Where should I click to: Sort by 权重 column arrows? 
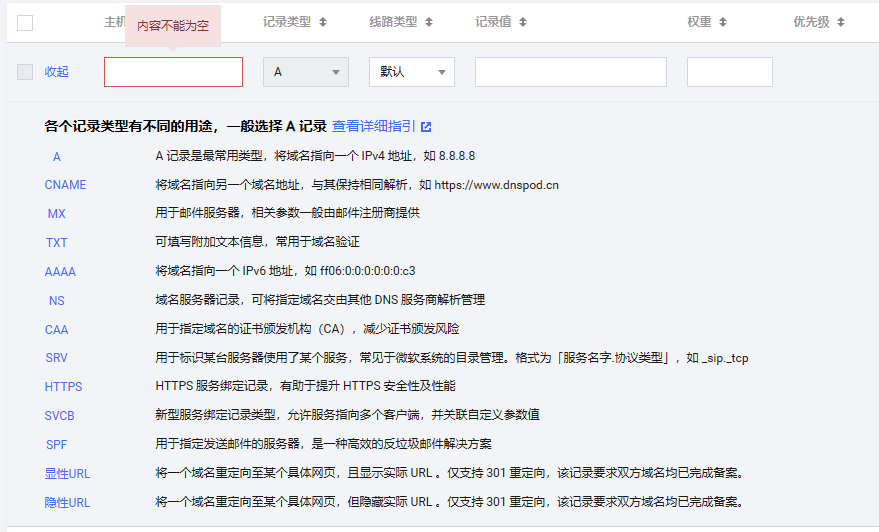click(723, 22)
